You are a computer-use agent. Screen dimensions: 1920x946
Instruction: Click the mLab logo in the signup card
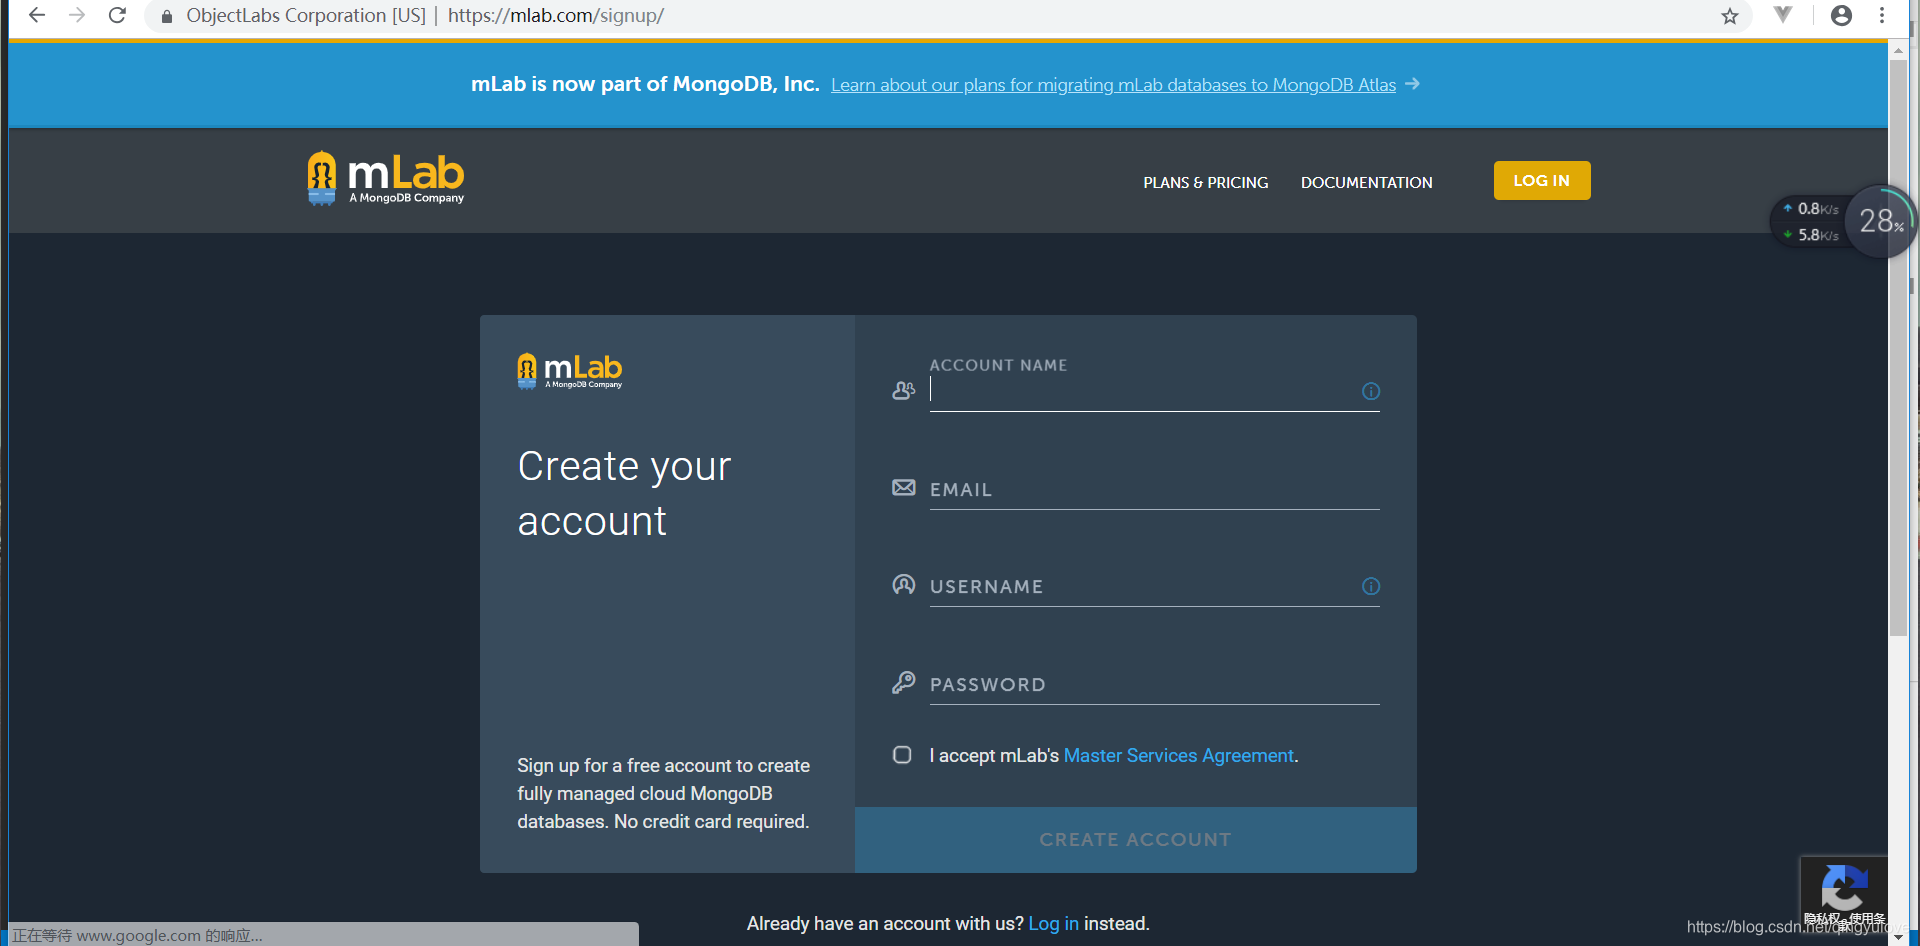point(570,371)
